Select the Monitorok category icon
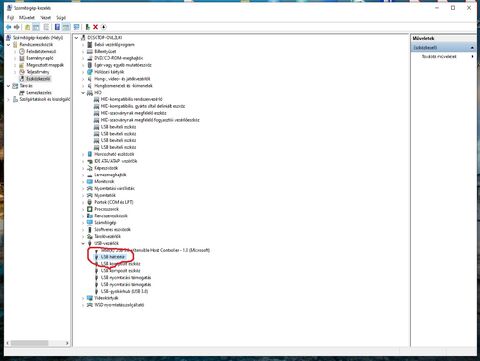The image size is (480, 361). click(x=89, y=182)
